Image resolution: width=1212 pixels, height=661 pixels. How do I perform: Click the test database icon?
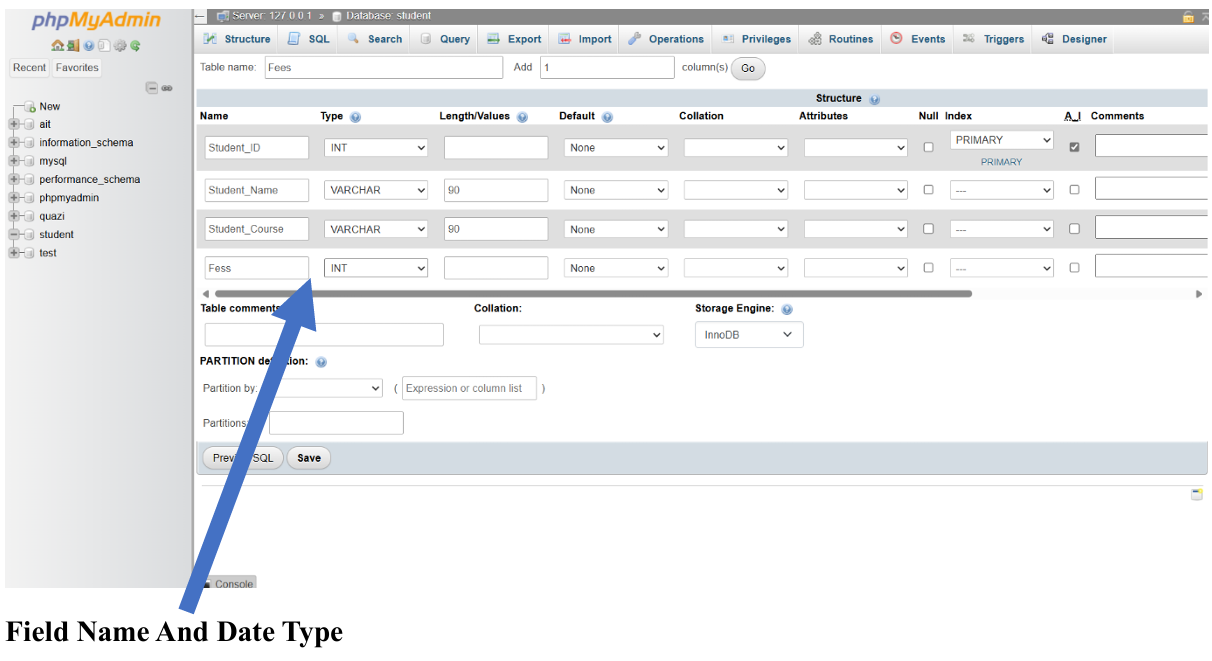coord(29,253)
